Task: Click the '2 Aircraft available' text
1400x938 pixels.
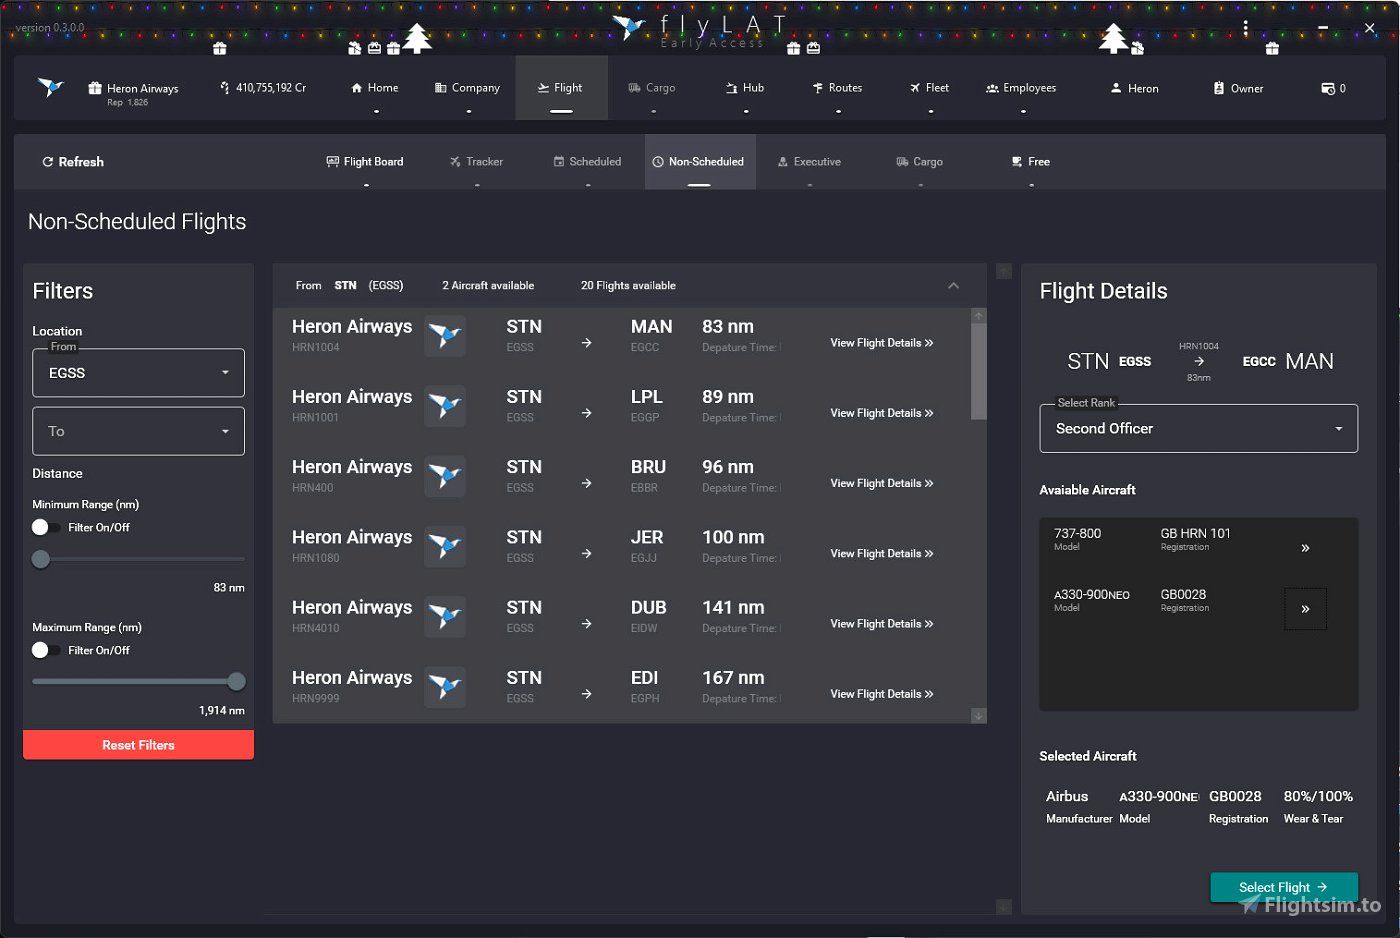Action: click(x=488, y=286)
